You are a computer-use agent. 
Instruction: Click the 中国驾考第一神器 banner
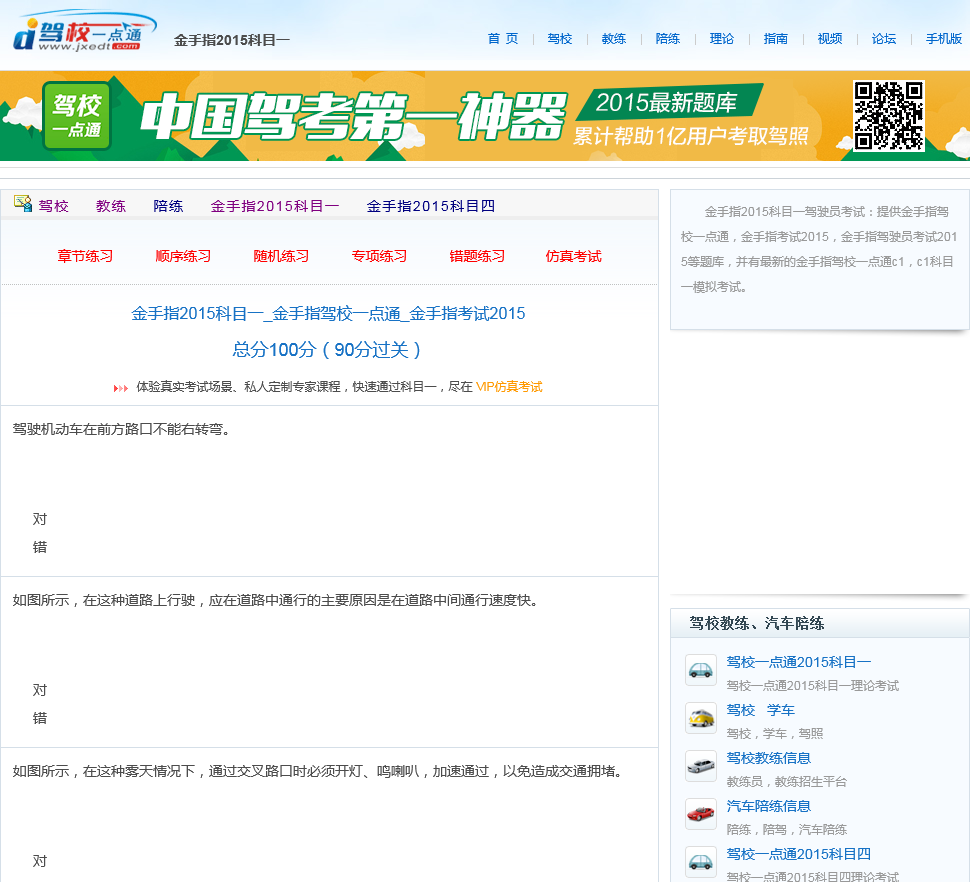(485, 116)
